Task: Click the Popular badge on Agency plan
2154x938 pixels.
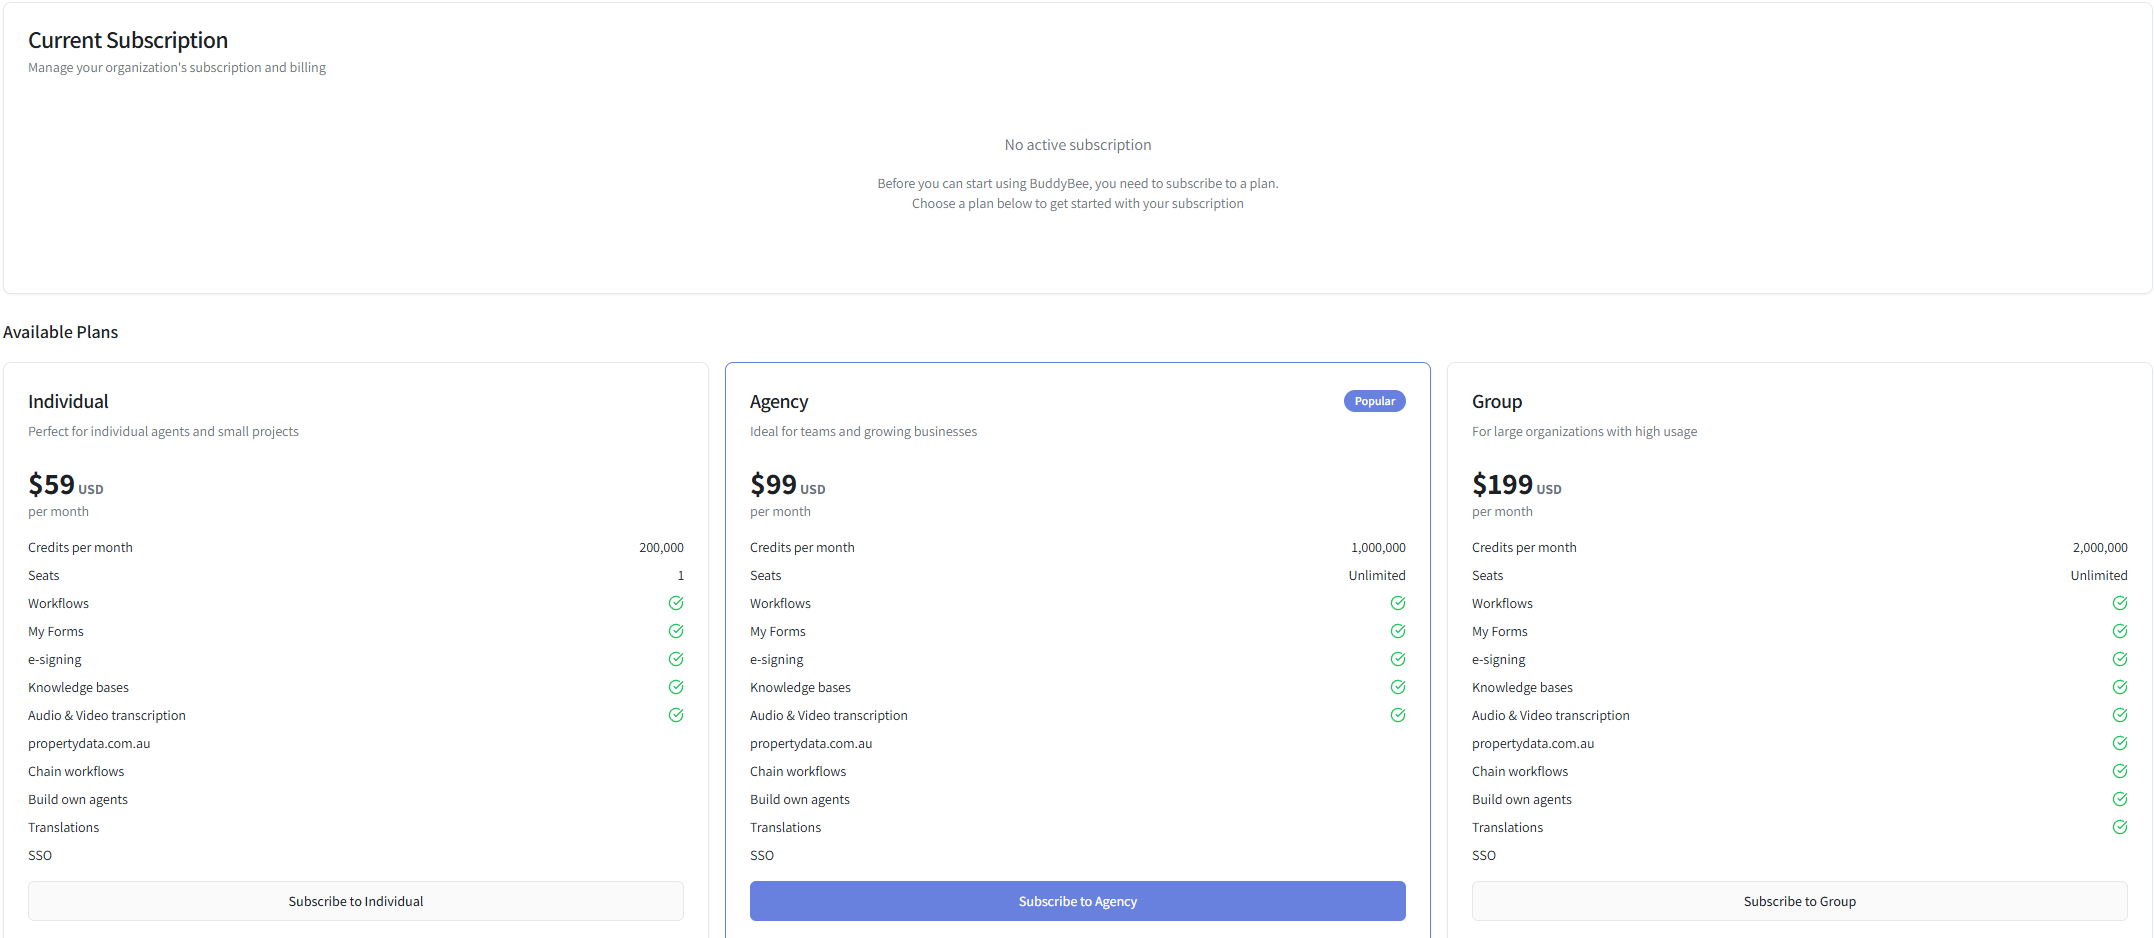Action: click(x=1374, y=401)
